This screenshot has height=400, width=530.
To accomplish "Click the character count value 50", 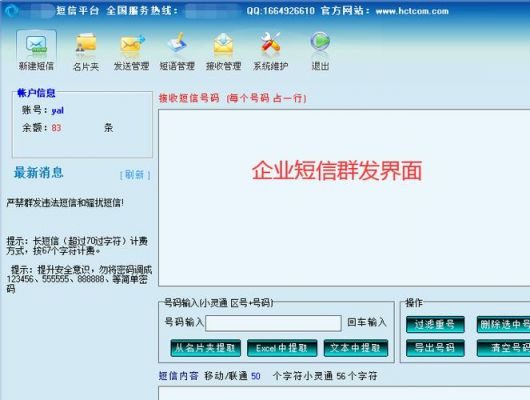I will 256,376.
